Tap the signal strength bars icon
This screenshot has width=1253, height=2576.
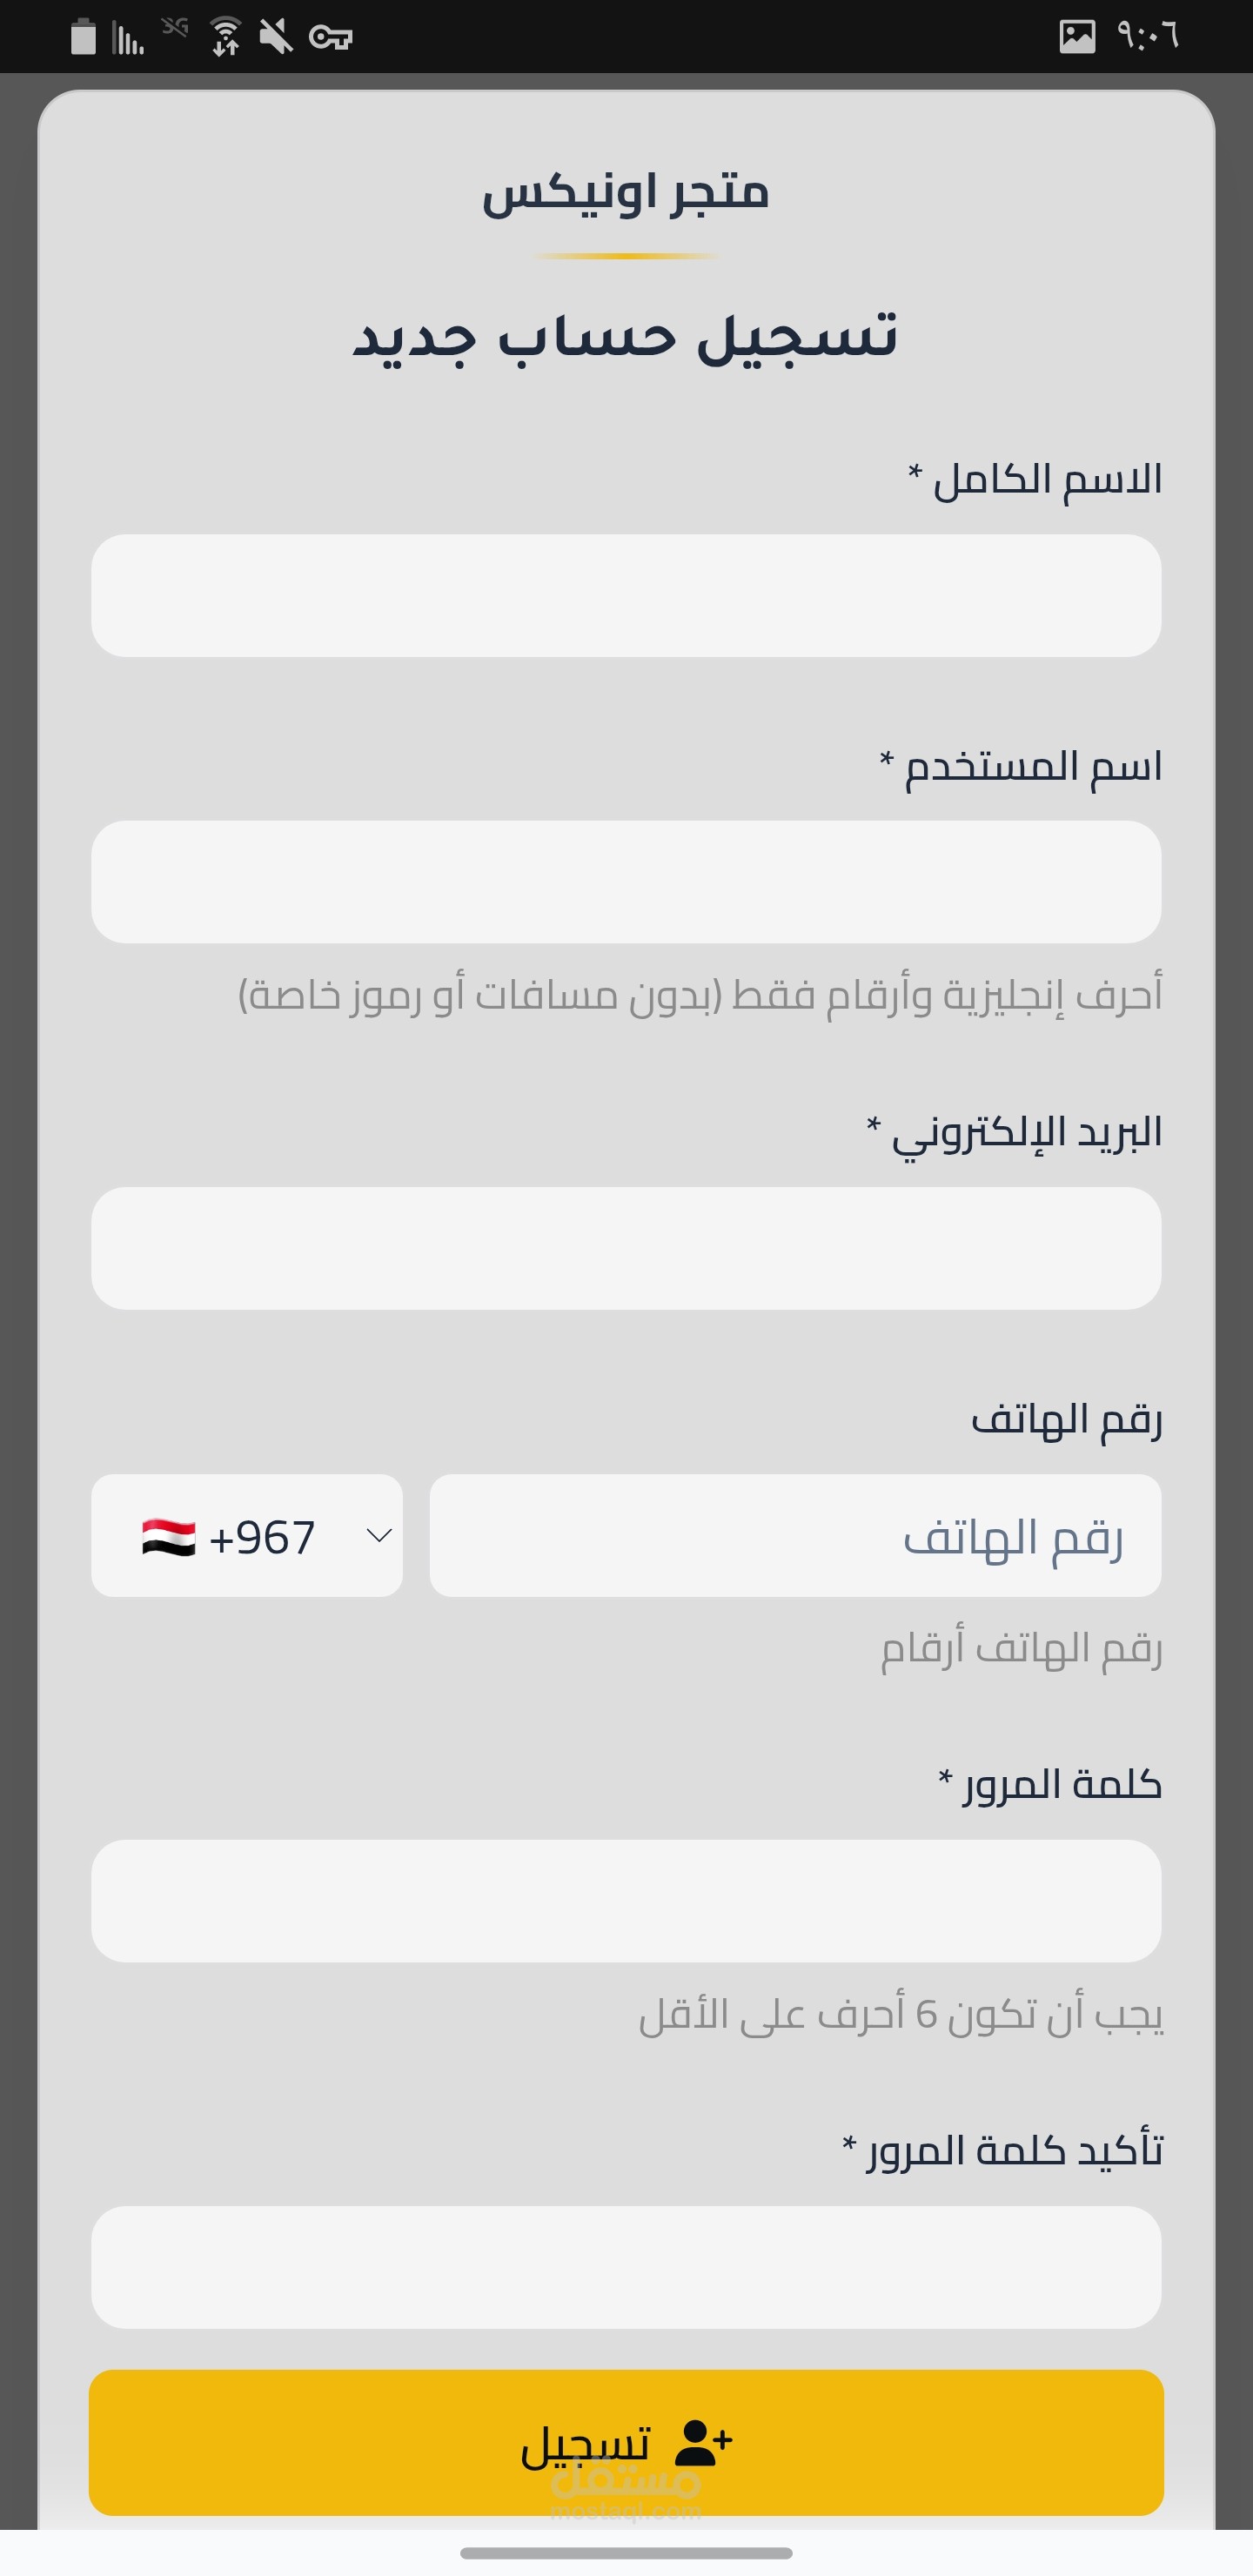point(129,38)
